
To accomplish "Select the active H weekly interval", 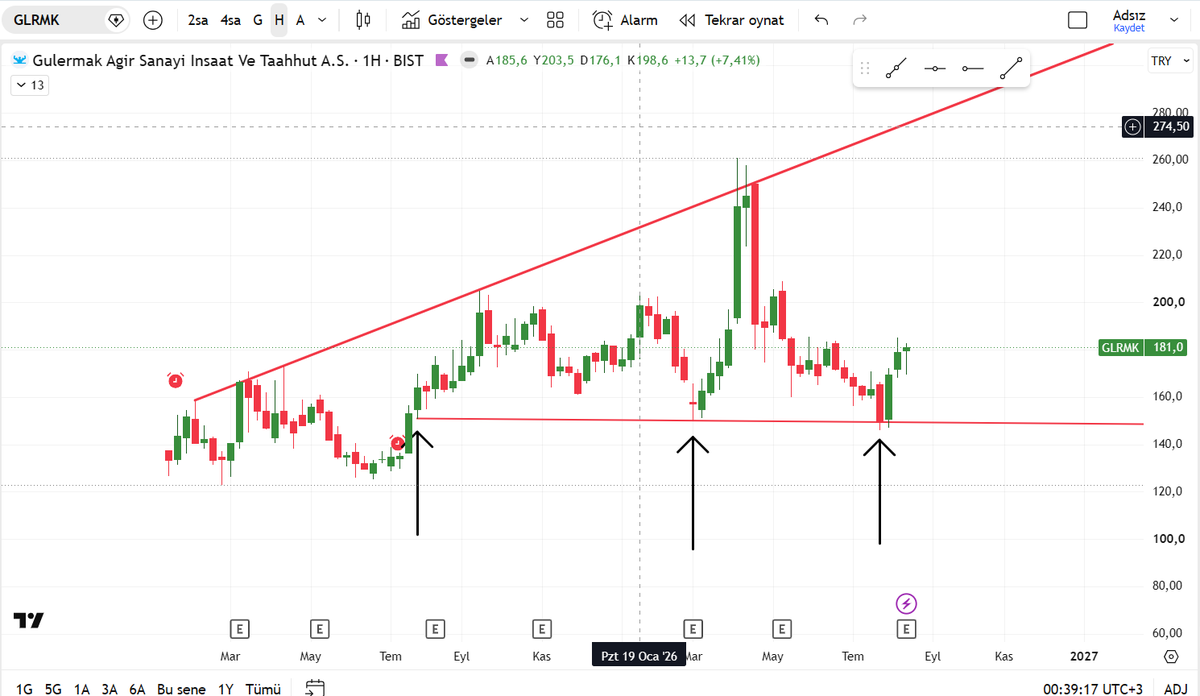I will point(279,20).
